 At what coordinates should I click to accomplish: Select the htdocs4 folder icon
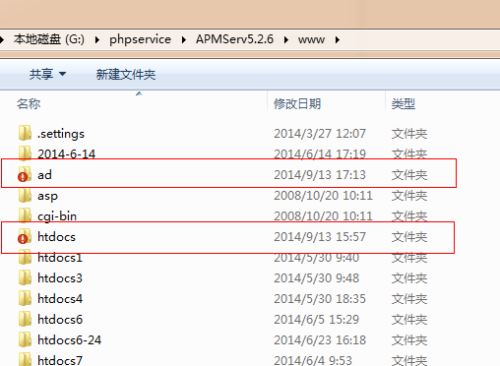tap(25, 298)
